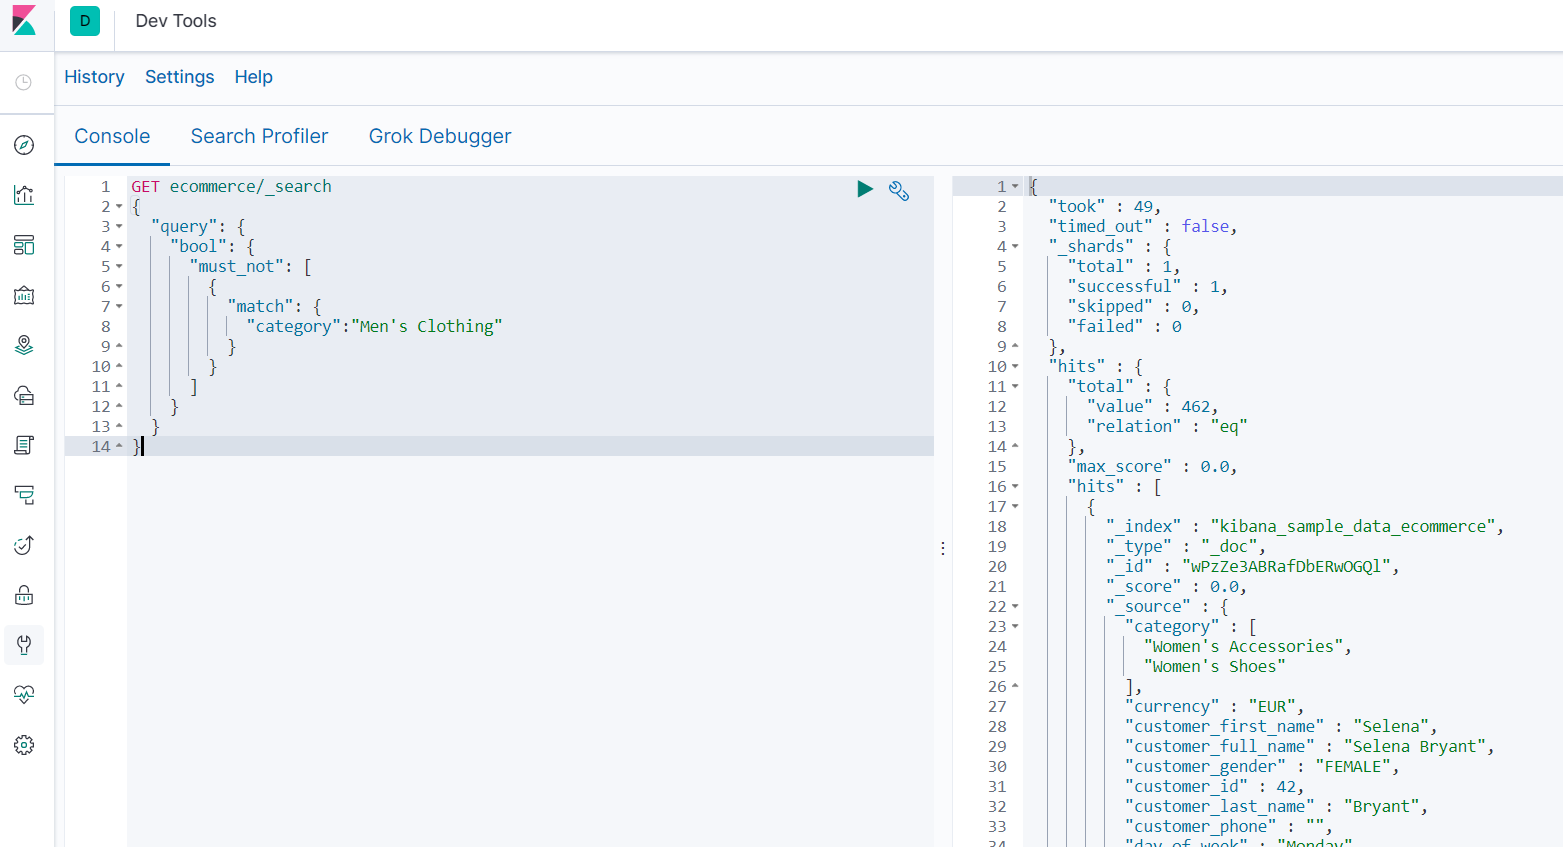Click the "max_score" : 0.0 line
The width and height of the screenshot is (1563, 847).
(1153, 466)
